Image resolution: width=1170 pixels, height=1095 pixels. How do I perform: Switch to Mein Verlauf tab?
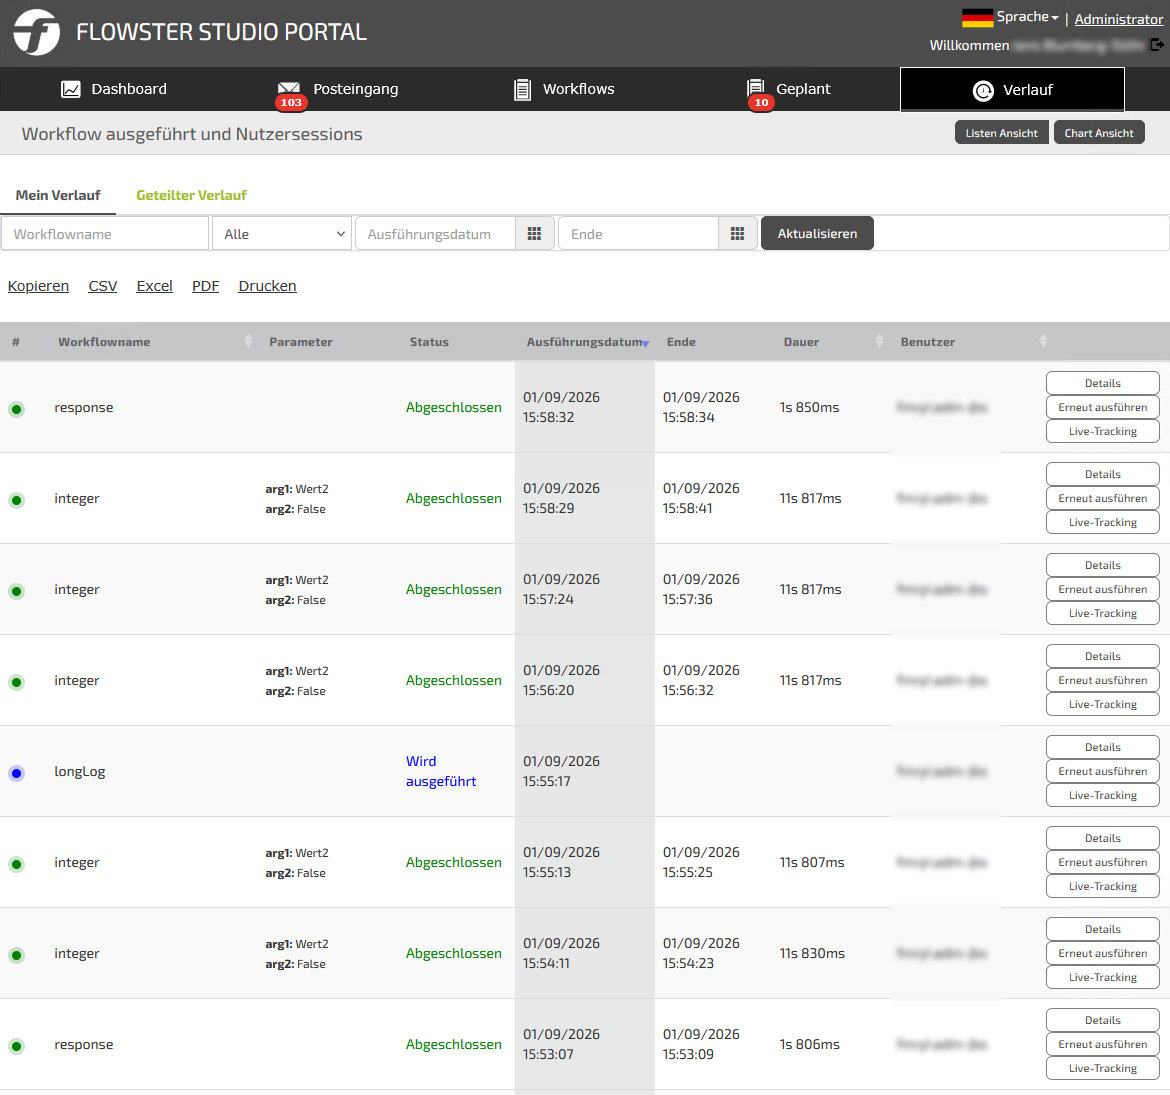(x=58, y=195)
